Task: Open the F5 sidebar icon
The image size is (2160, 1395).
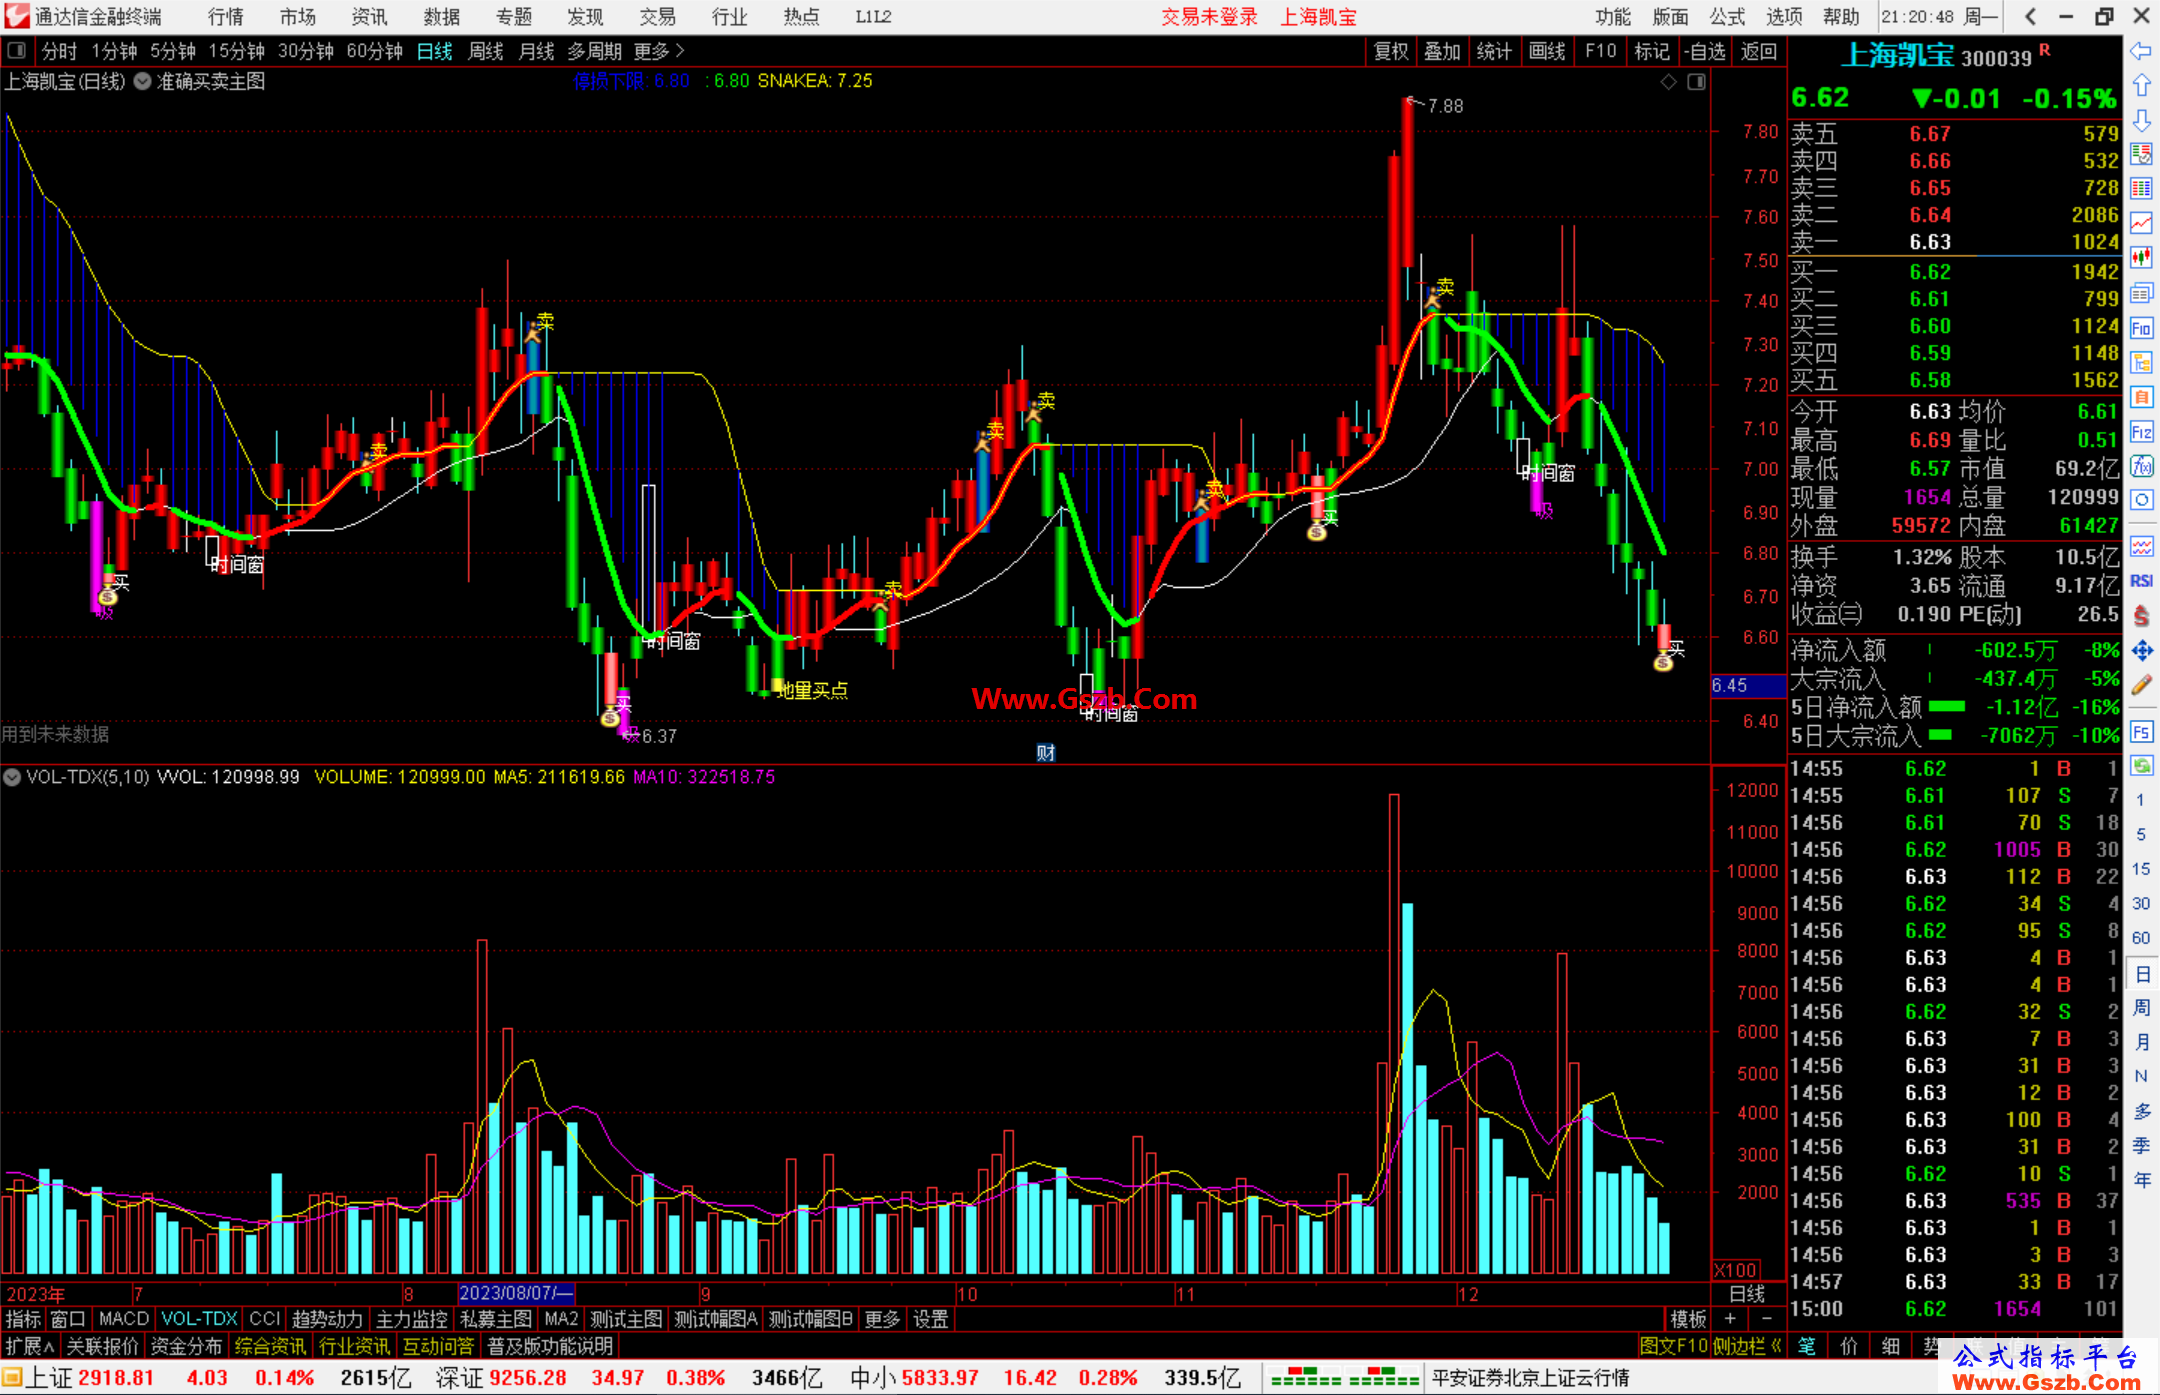Action: 2141,732
